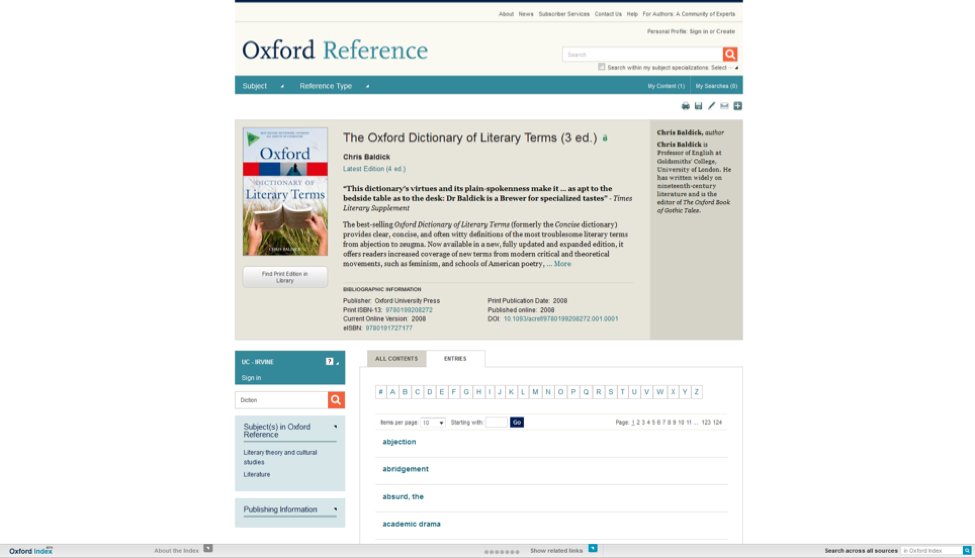The image size is (975, 558).
Task: Click the Oxford Index search icon in bottom bar
Action: 967,551
